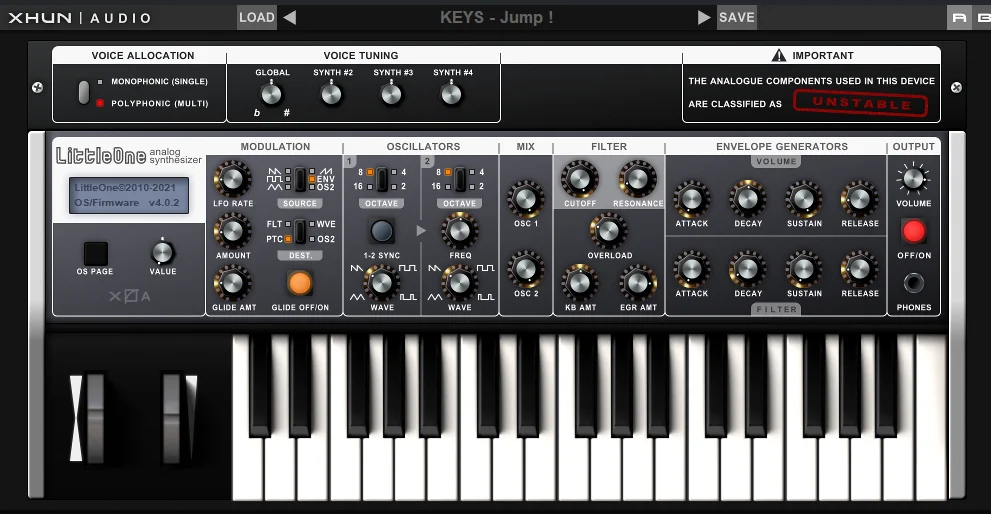Click the GLOBAL tuning knob
Screen dimensions: 991x514
(271, 94)
